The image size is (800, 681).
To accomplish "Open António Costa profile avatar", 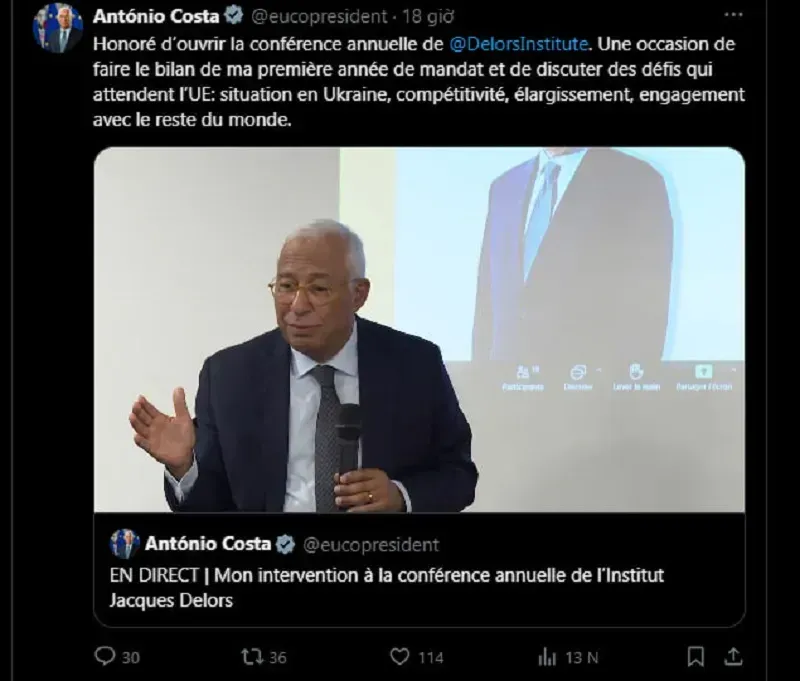I will 58,28.
